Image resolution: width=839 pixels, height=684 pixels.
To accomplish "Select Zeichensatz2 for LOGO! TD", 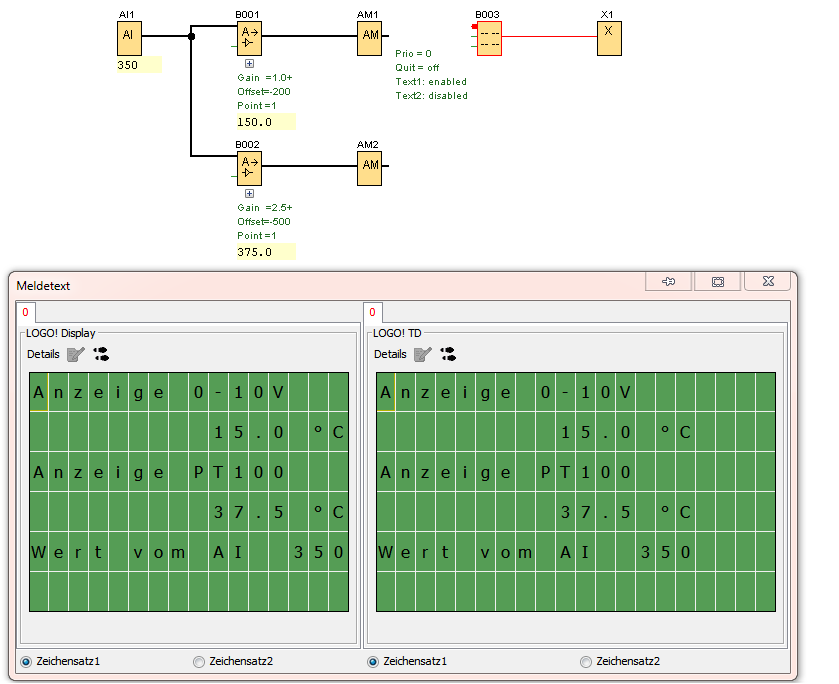I will click(x=586, y=662).
